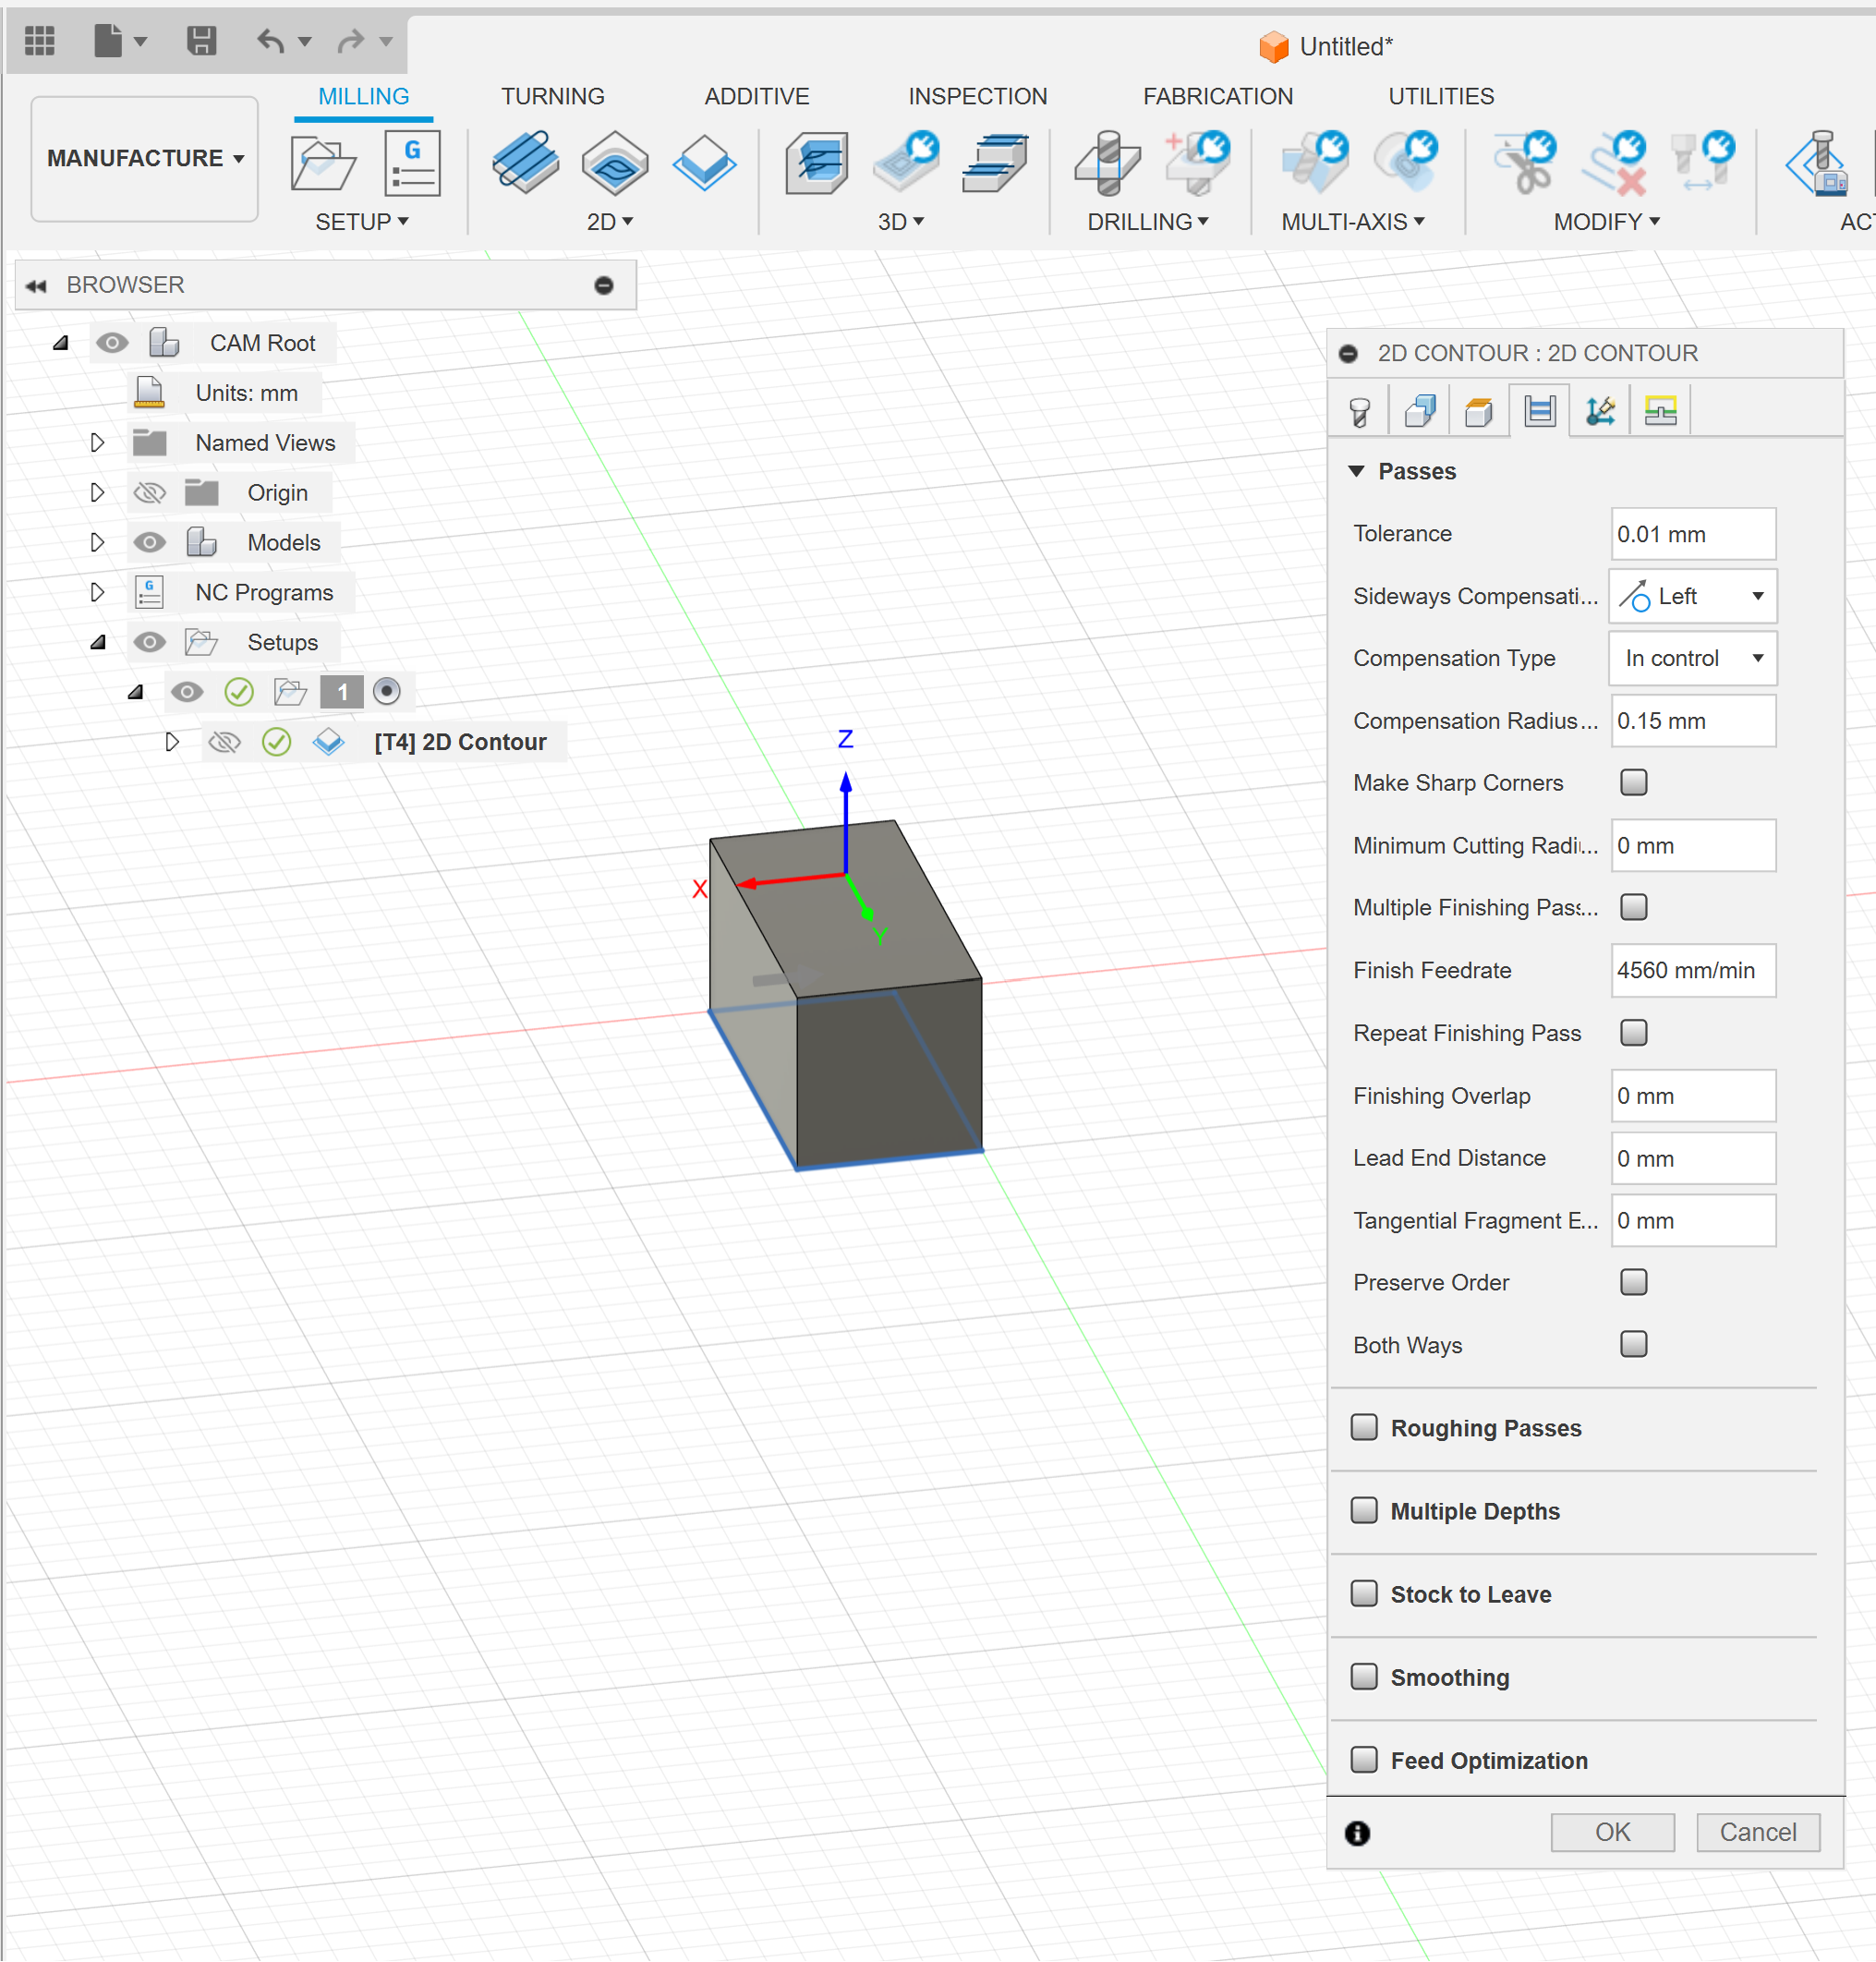Open the FABRICATION ribbon tab
Viewport: 1876px width, 1962px height.
(x=1218, y=96)
